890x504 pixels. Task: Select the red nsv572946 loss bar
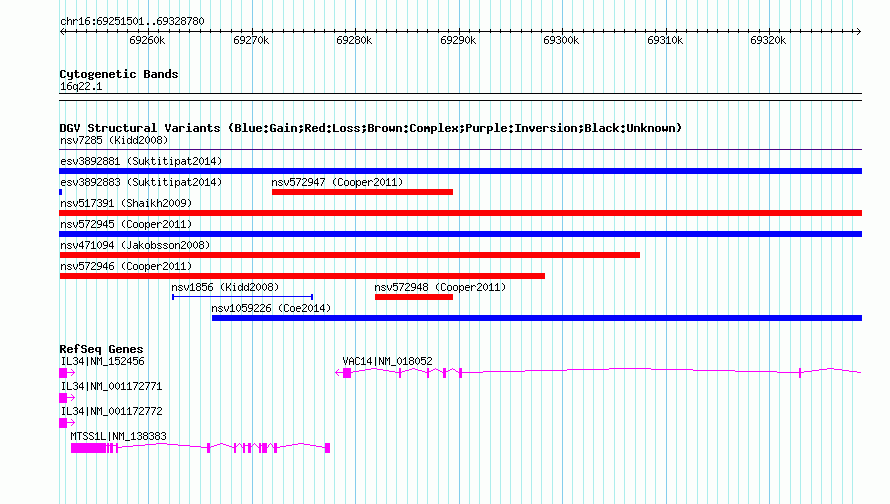pyautogui.click(x=302, y=276)
